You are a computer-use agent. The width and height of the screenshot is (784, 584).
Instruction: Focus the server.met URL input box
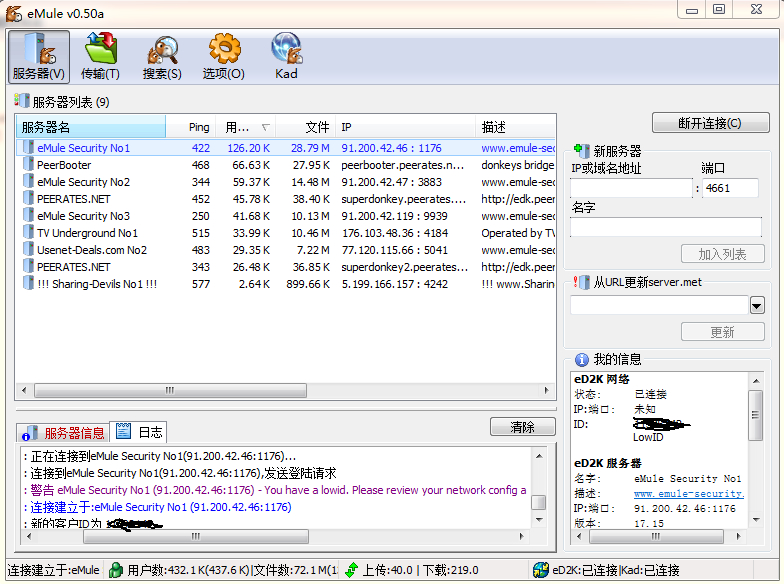tap(660, 305)
